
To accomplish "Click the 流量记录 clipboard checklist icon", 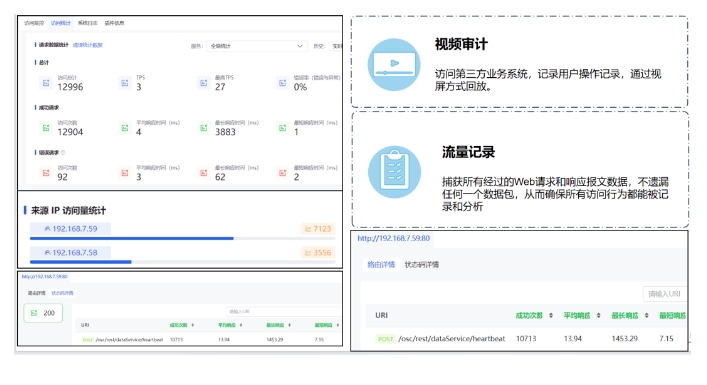I will coord(394,172).
